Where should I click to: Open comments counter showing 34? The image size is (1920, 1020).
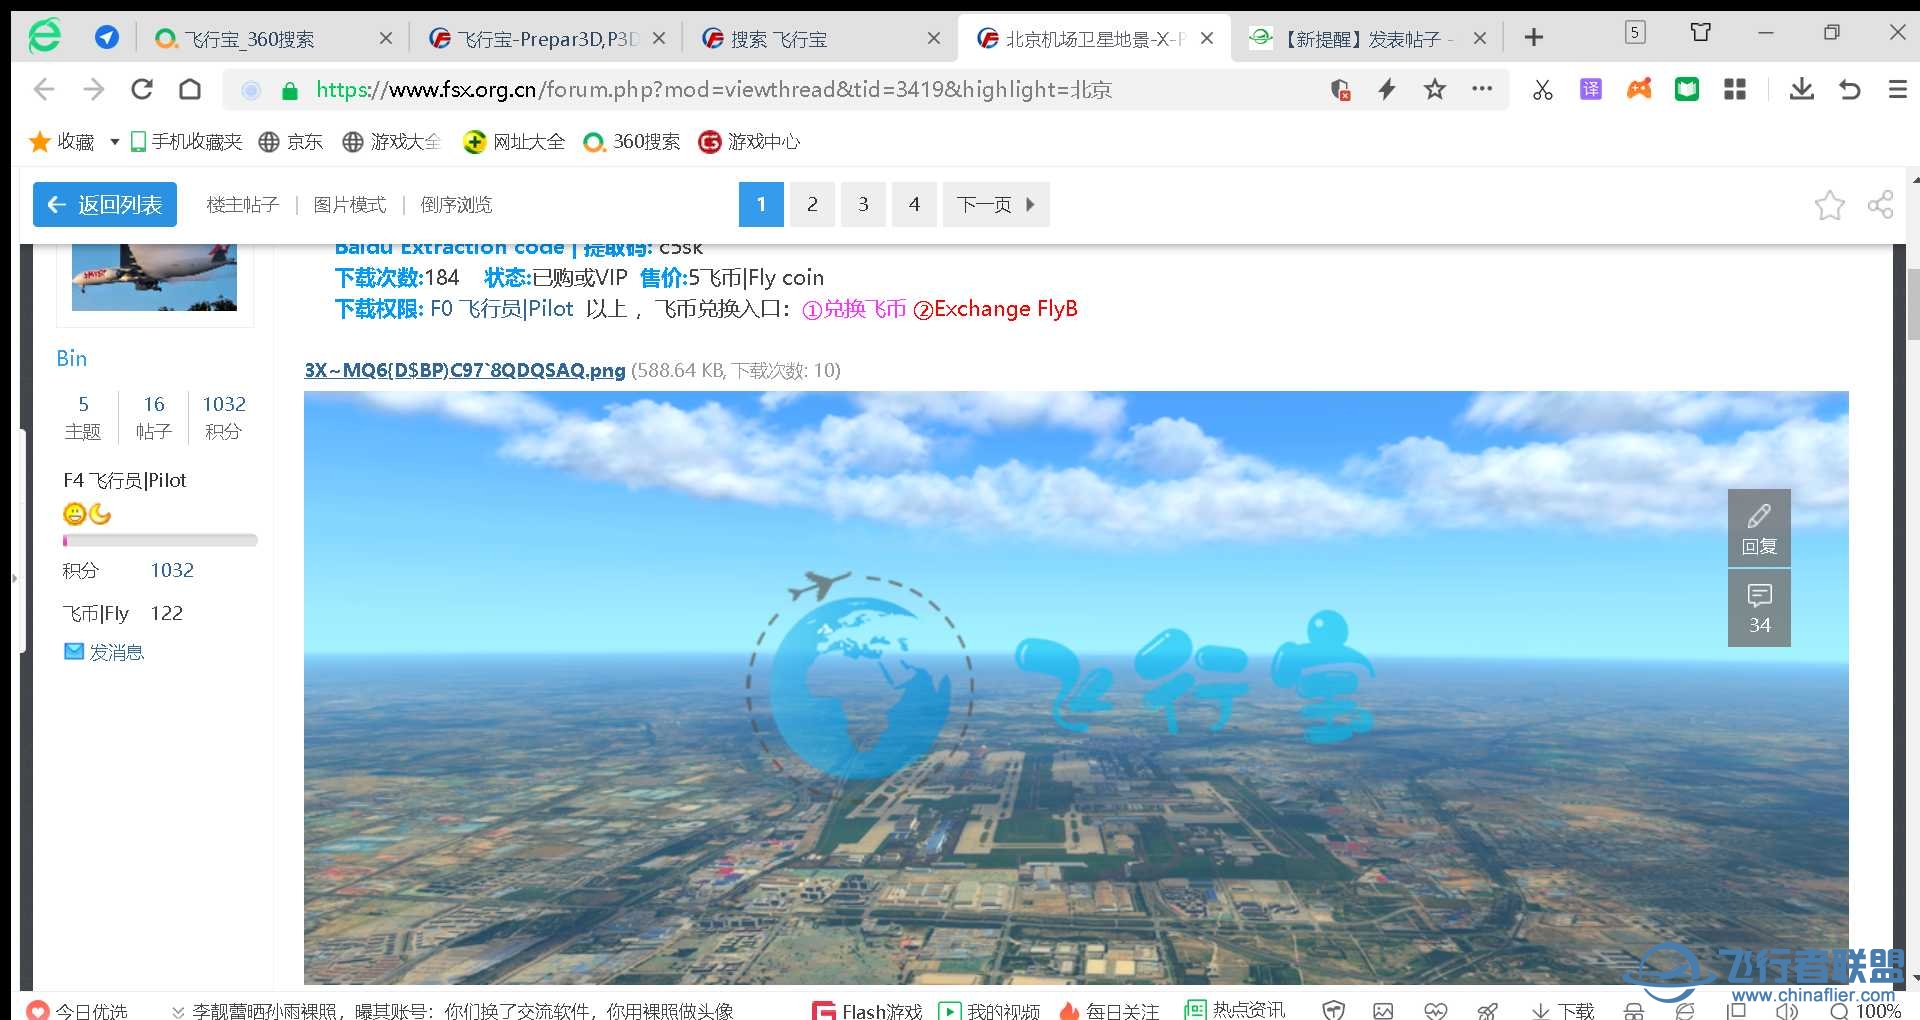[x=1759, y=608]
